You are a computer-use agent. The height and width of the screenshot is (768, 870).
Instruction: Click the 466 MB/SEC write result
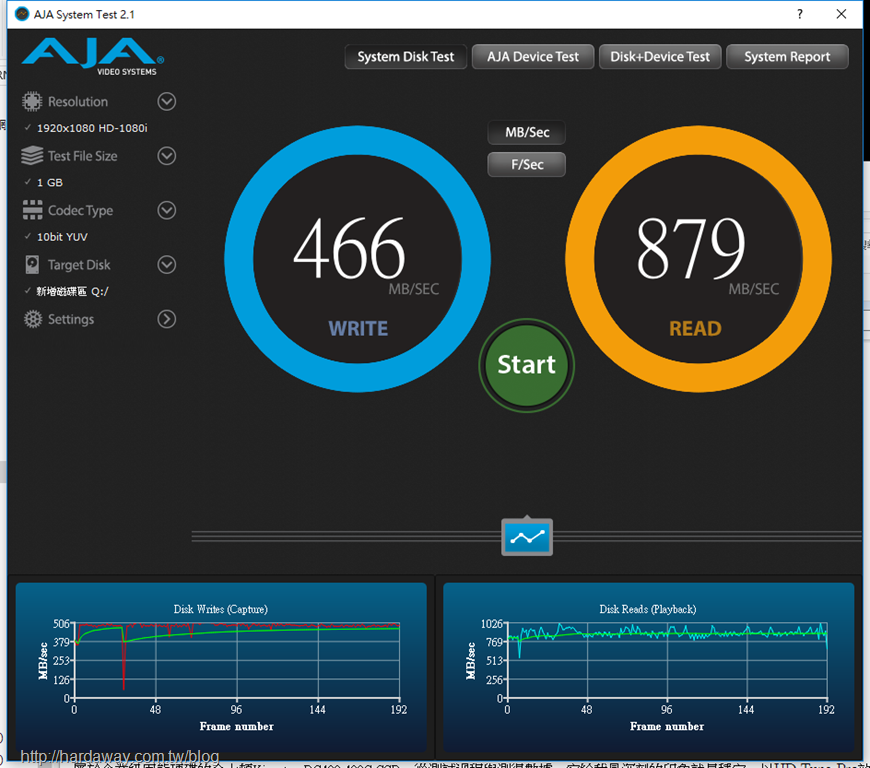(358, 259)
